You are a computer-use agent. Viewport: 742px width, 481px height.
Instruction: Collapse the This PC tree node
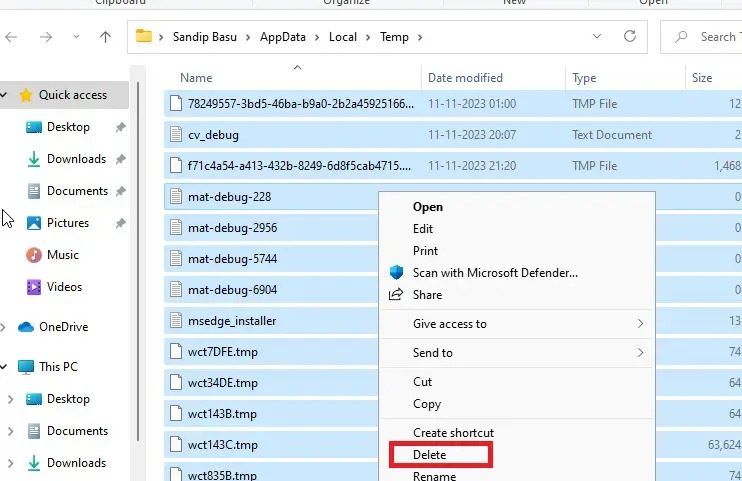(x=4, y=367)
